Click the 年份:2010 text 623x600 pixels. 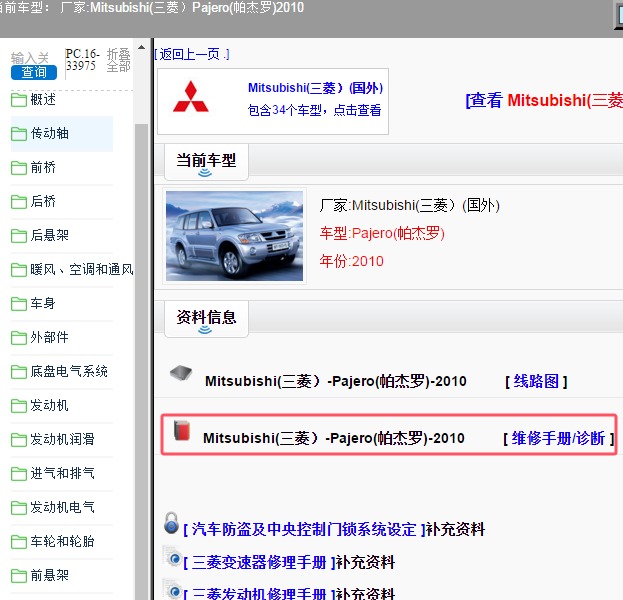pyautogui.click(x=352, y=261)
